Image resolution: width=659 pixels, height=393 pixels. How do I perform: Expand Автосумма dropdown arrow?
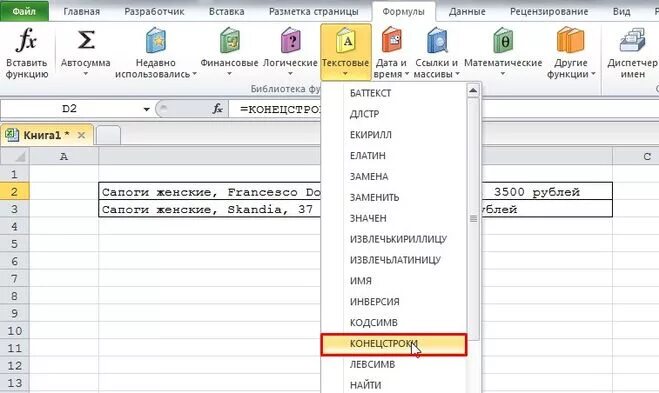(x=85, y=74)
